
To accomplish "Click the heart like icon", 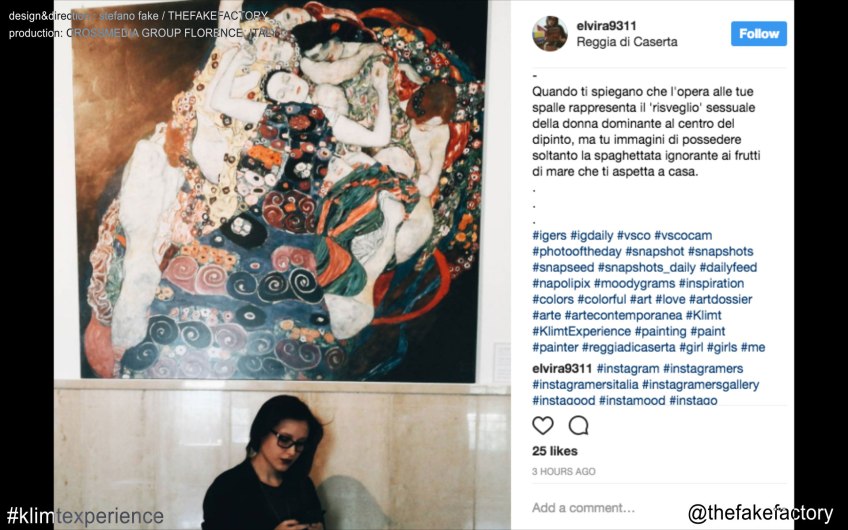I will tap(542, 426).
